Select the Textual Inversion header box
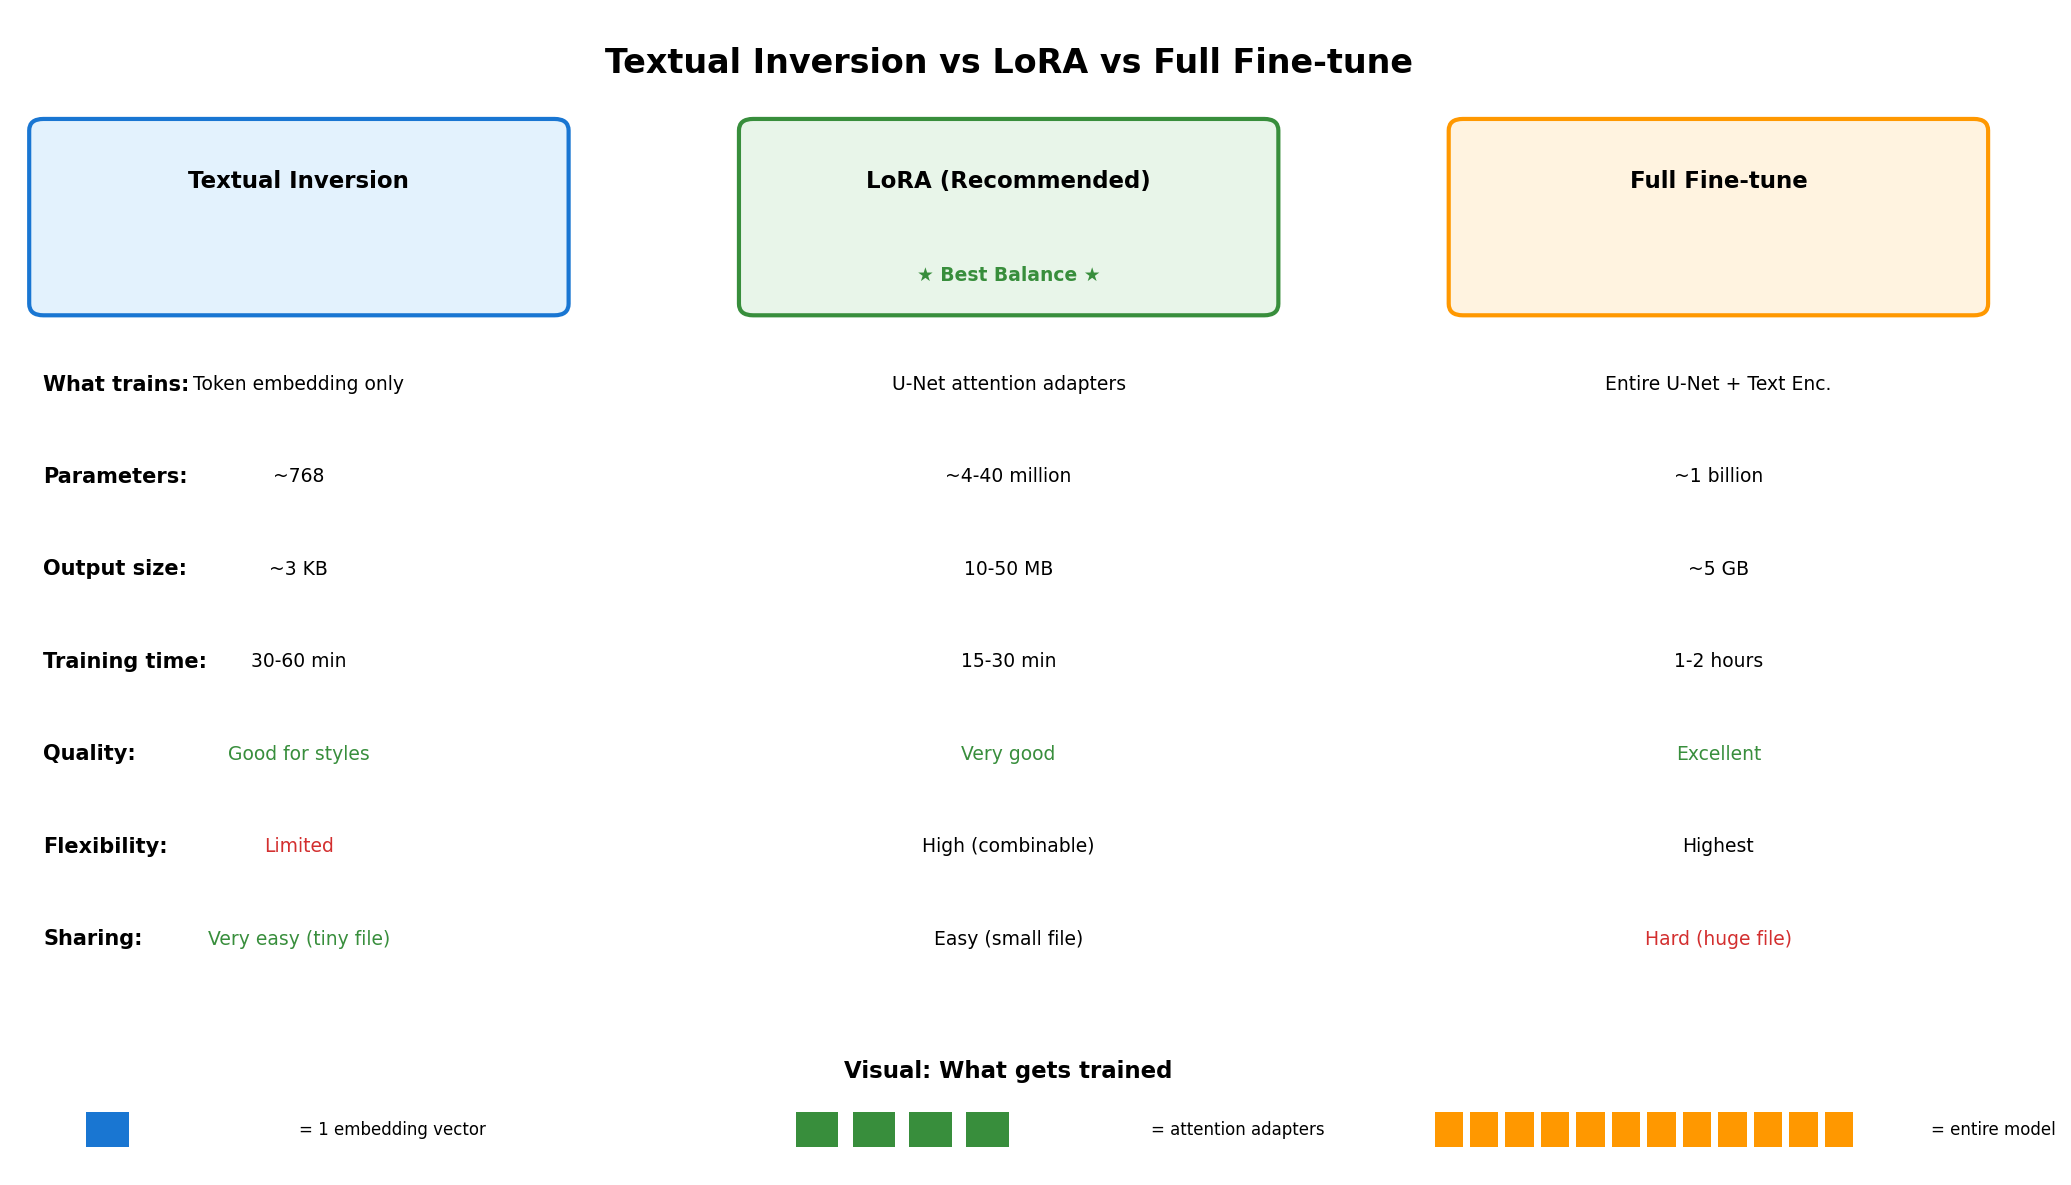The image size is (2071, 1185). coord(298,217)
